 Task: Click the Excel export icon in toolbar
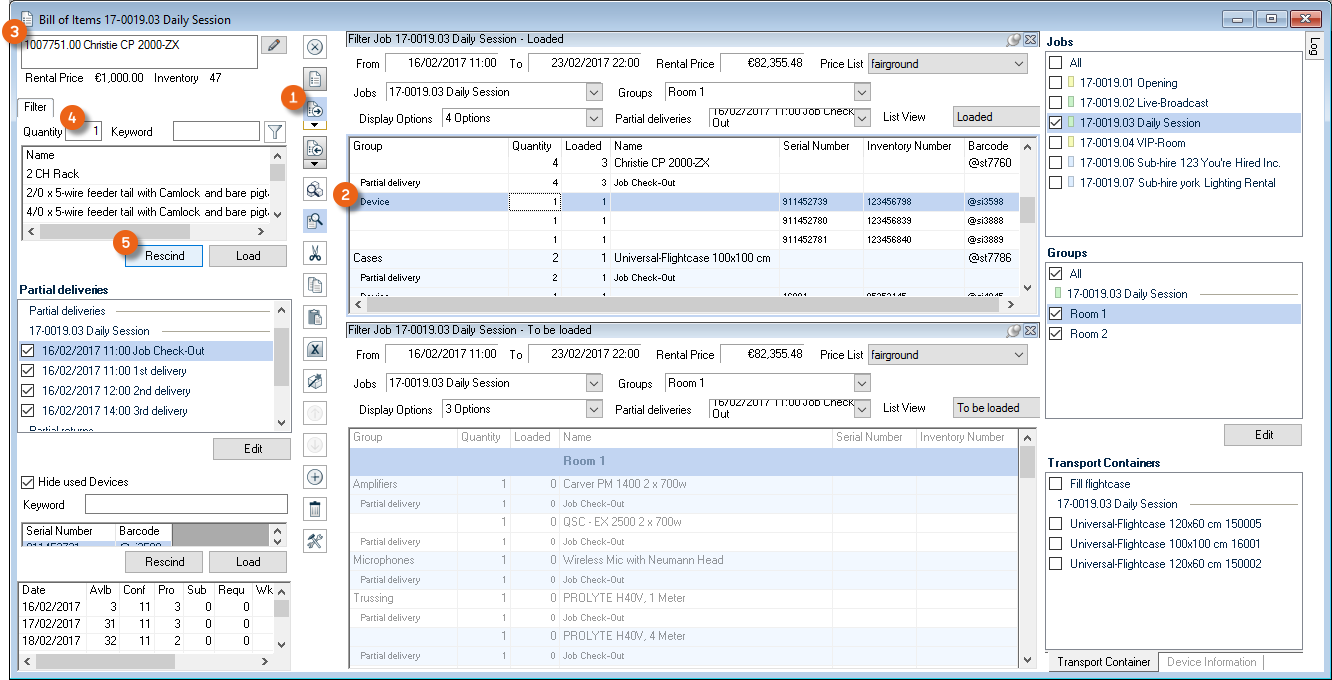tap(315, 349)
